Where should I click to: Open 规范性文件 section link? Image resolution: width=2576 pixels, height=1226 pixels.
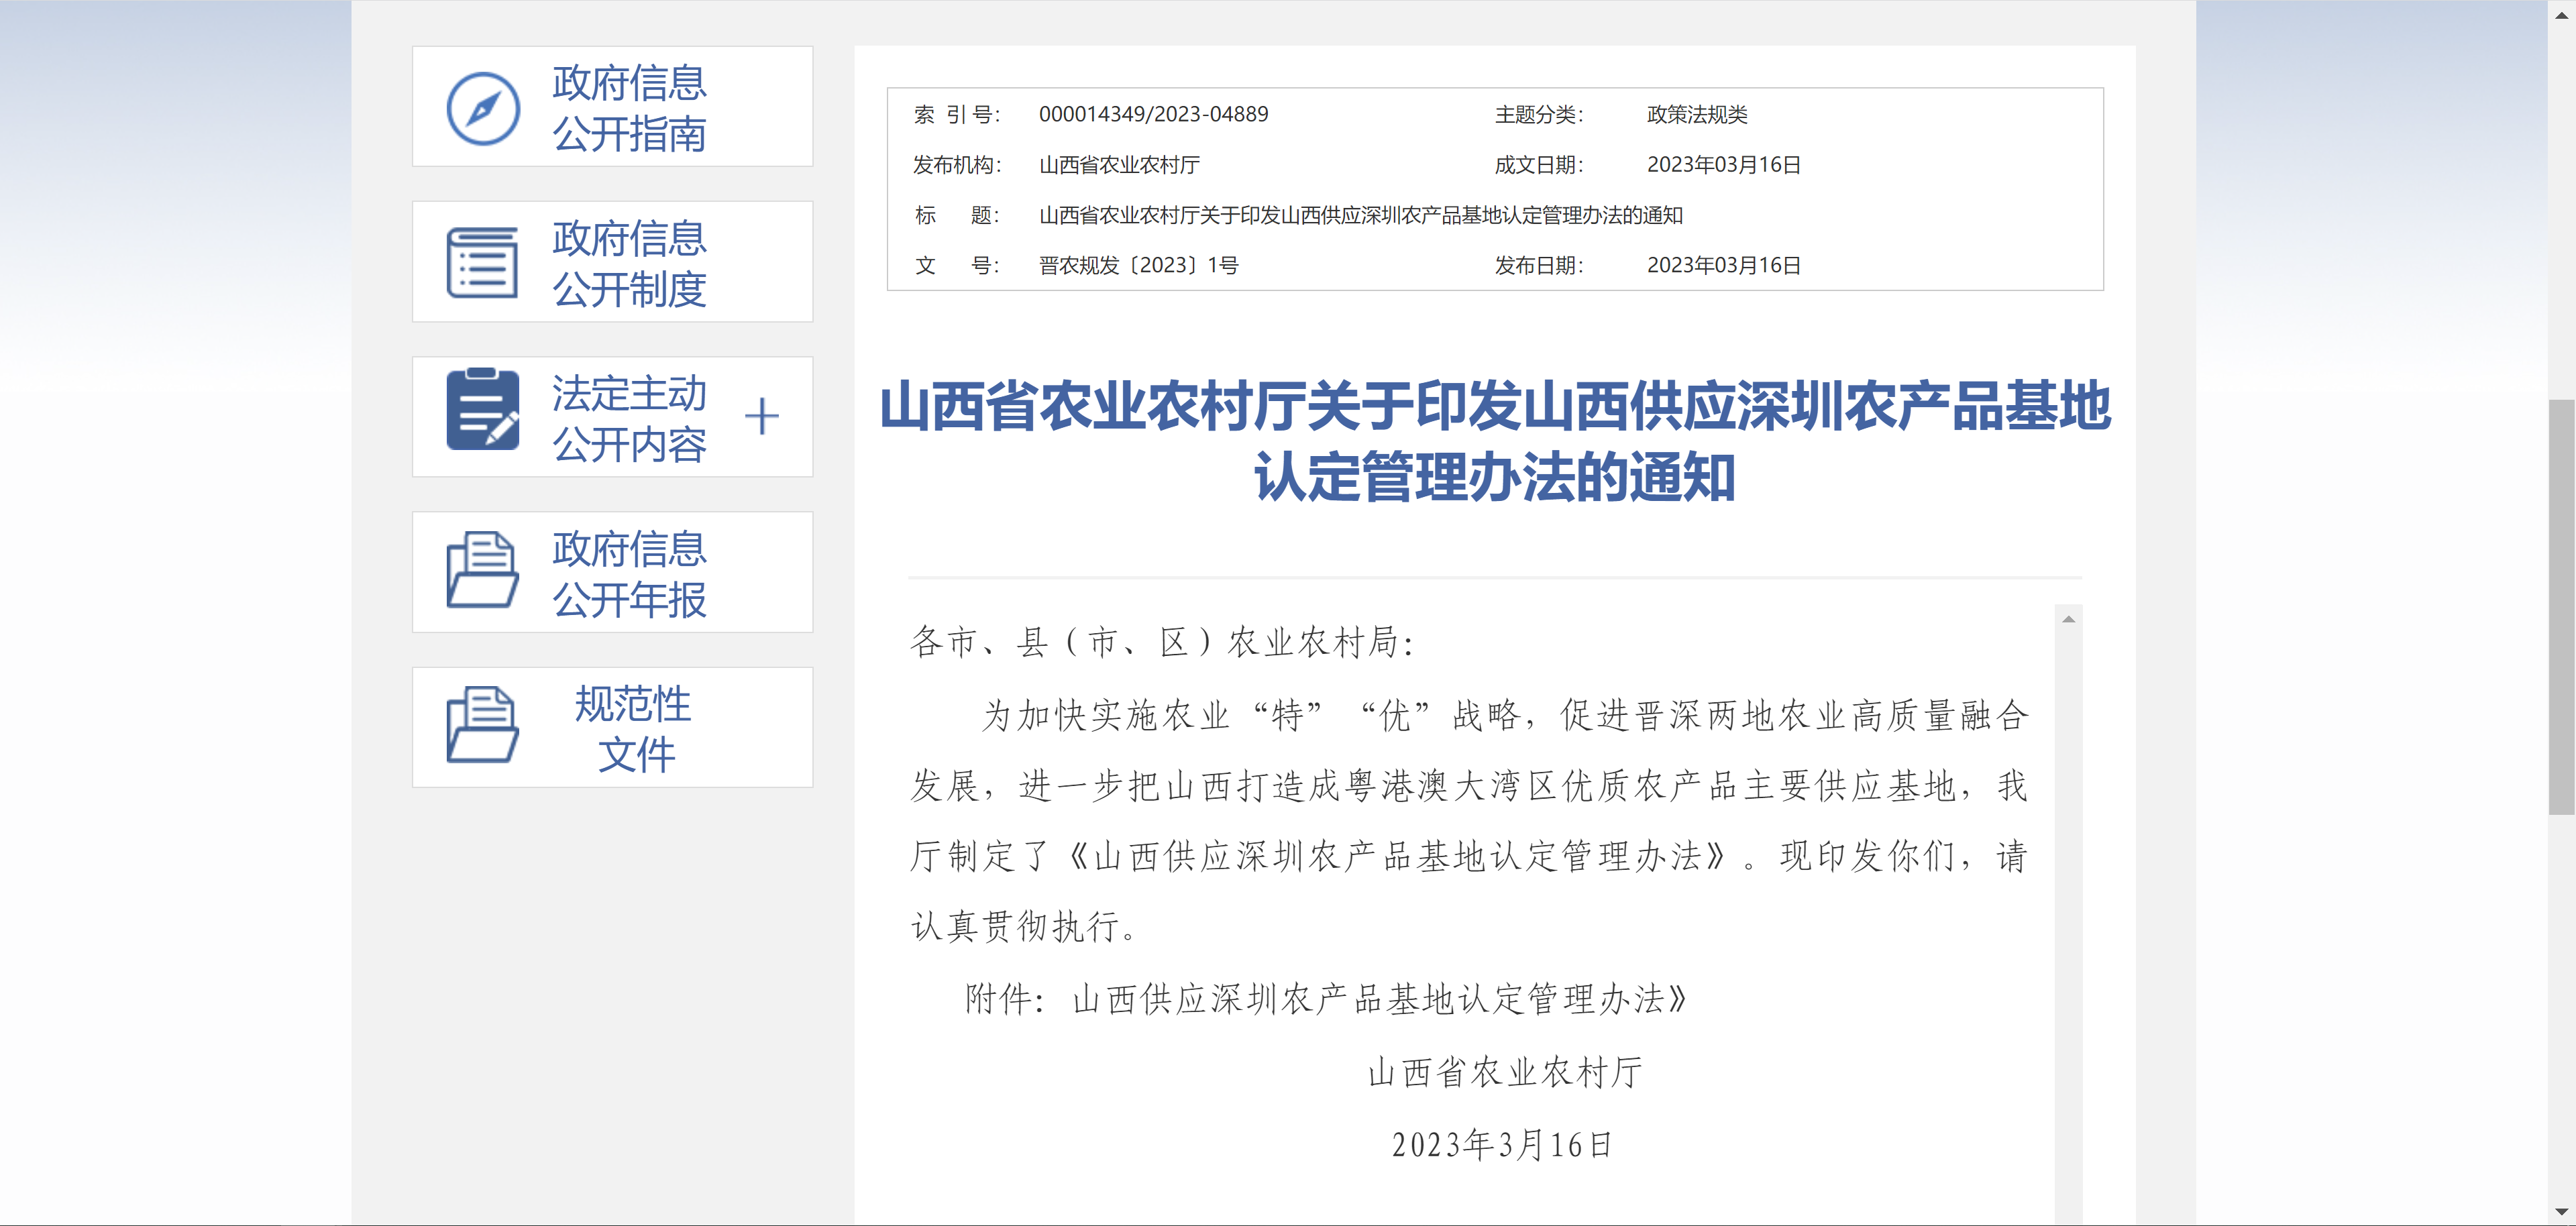pyautogui.click(x=634, y=728)
